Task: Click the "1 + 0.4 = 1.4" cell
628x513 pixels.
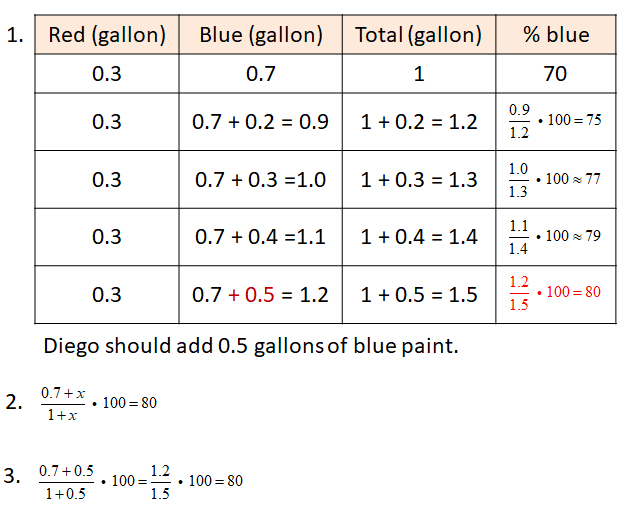Action: [419, 237]
